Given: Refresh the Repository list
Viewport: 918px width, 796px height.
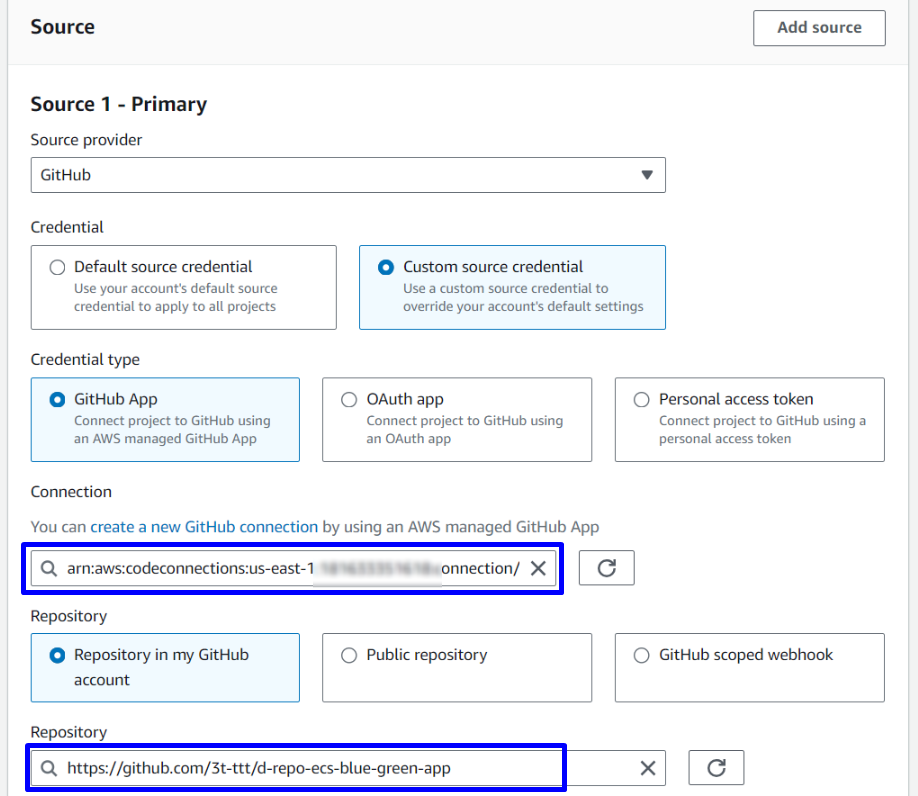Looking at the screenshot, I should coord(716,768).
